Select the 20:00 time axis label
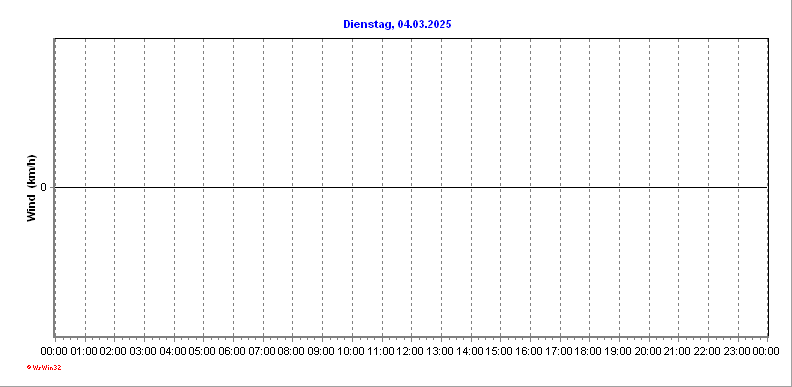This screenshot has height=387, width=792. (x=648, y=351)
